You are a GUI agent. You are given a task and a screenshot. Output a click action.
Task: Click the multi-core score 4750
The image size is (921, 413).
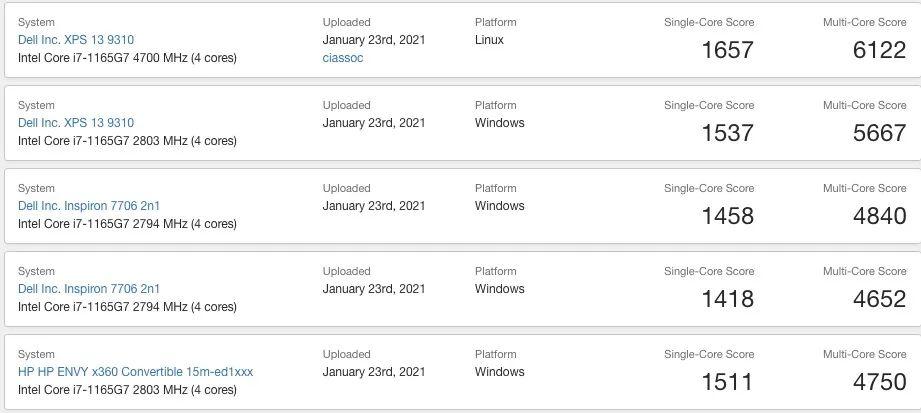click(879, 382)
